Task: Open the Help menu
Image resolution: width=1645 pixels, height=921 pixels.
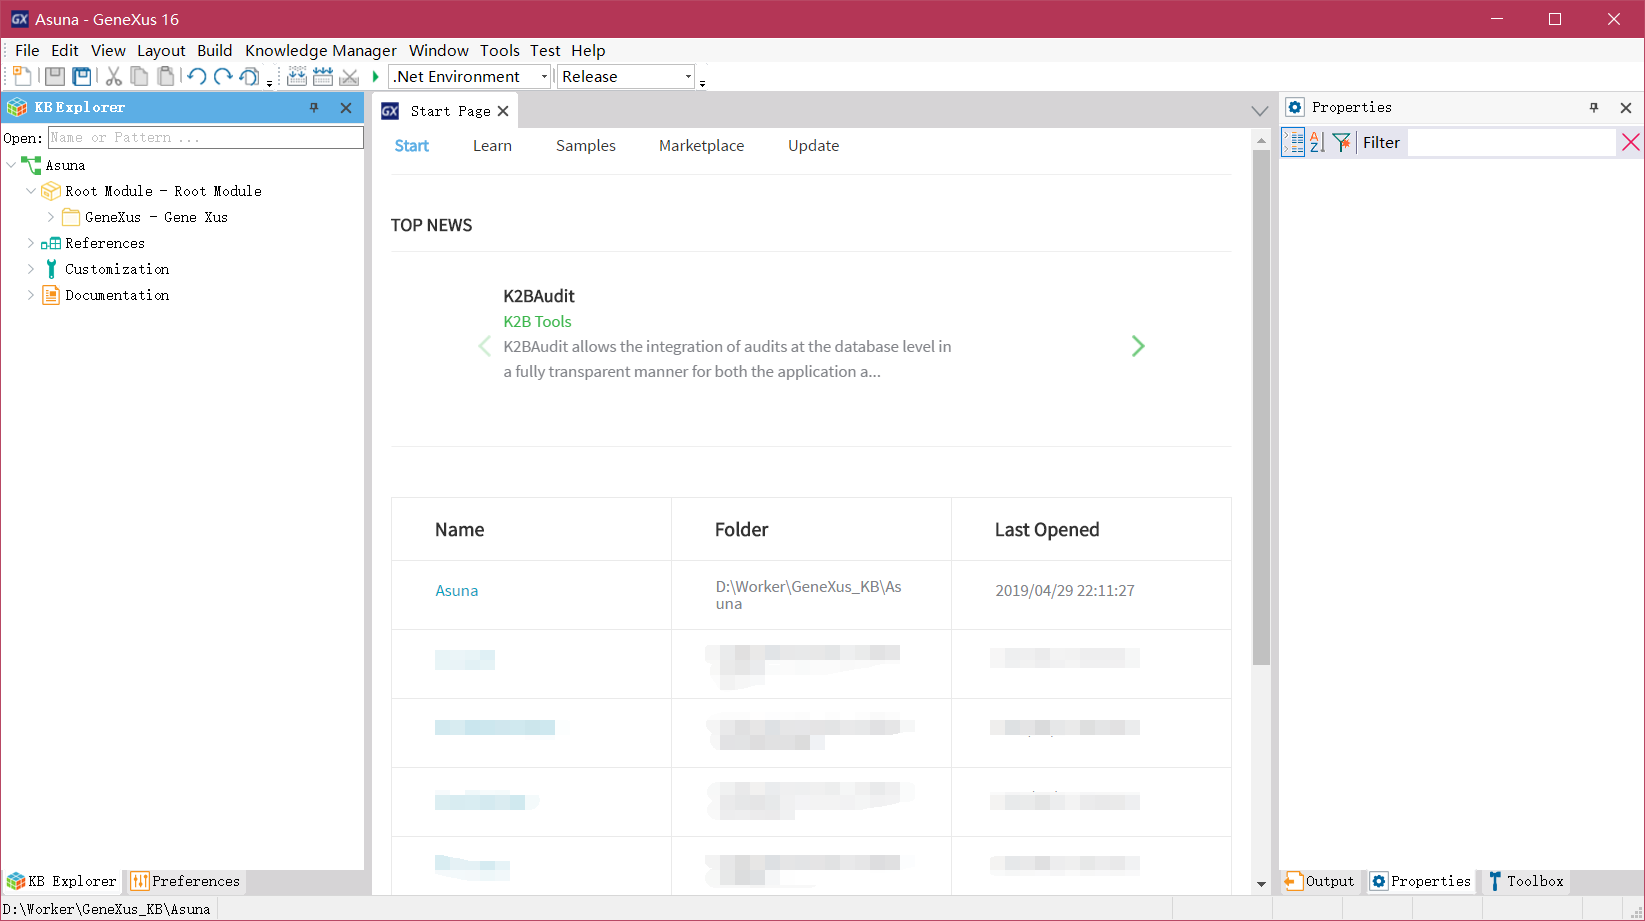Action: pos(588,50)
